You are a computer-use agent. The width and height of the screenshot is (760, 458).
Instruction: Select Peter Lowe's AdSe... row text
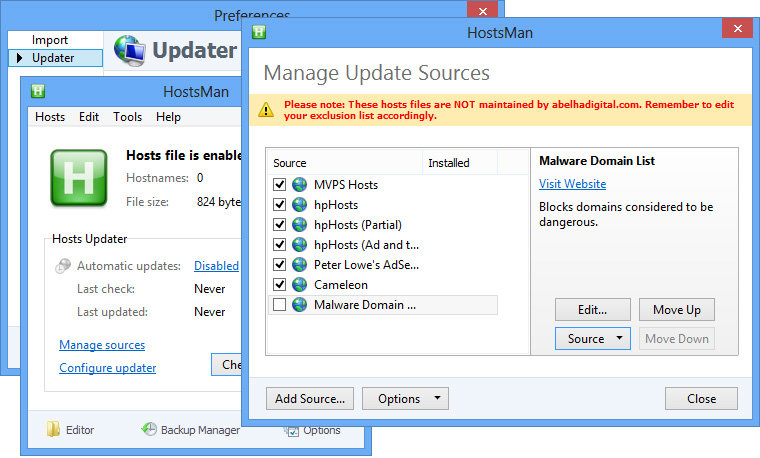[366, 265]
